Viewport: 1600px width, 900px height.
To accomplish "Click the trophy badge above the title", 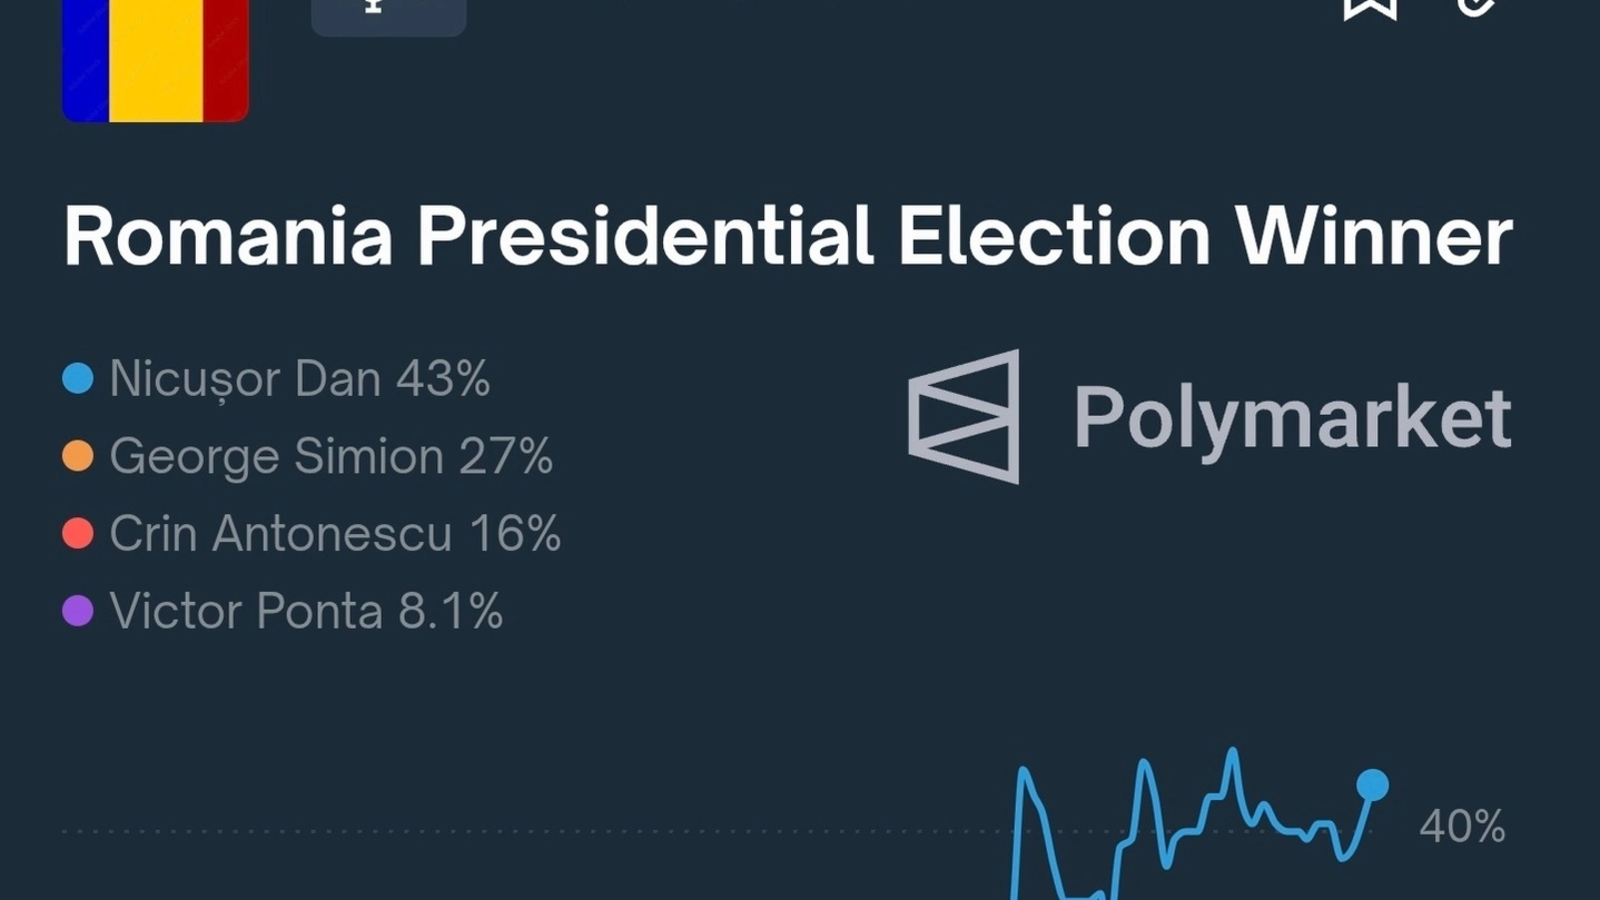I will 388,12.
